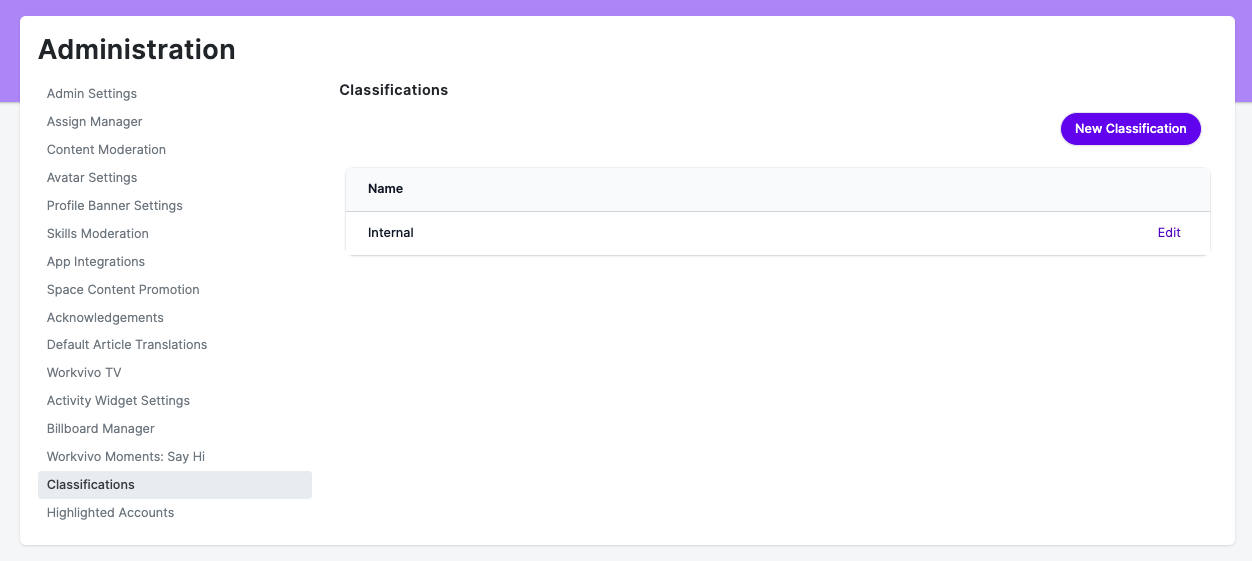Click the Name column header
The height and width of the screenshot is (561, 1252).
pos(385,189)
